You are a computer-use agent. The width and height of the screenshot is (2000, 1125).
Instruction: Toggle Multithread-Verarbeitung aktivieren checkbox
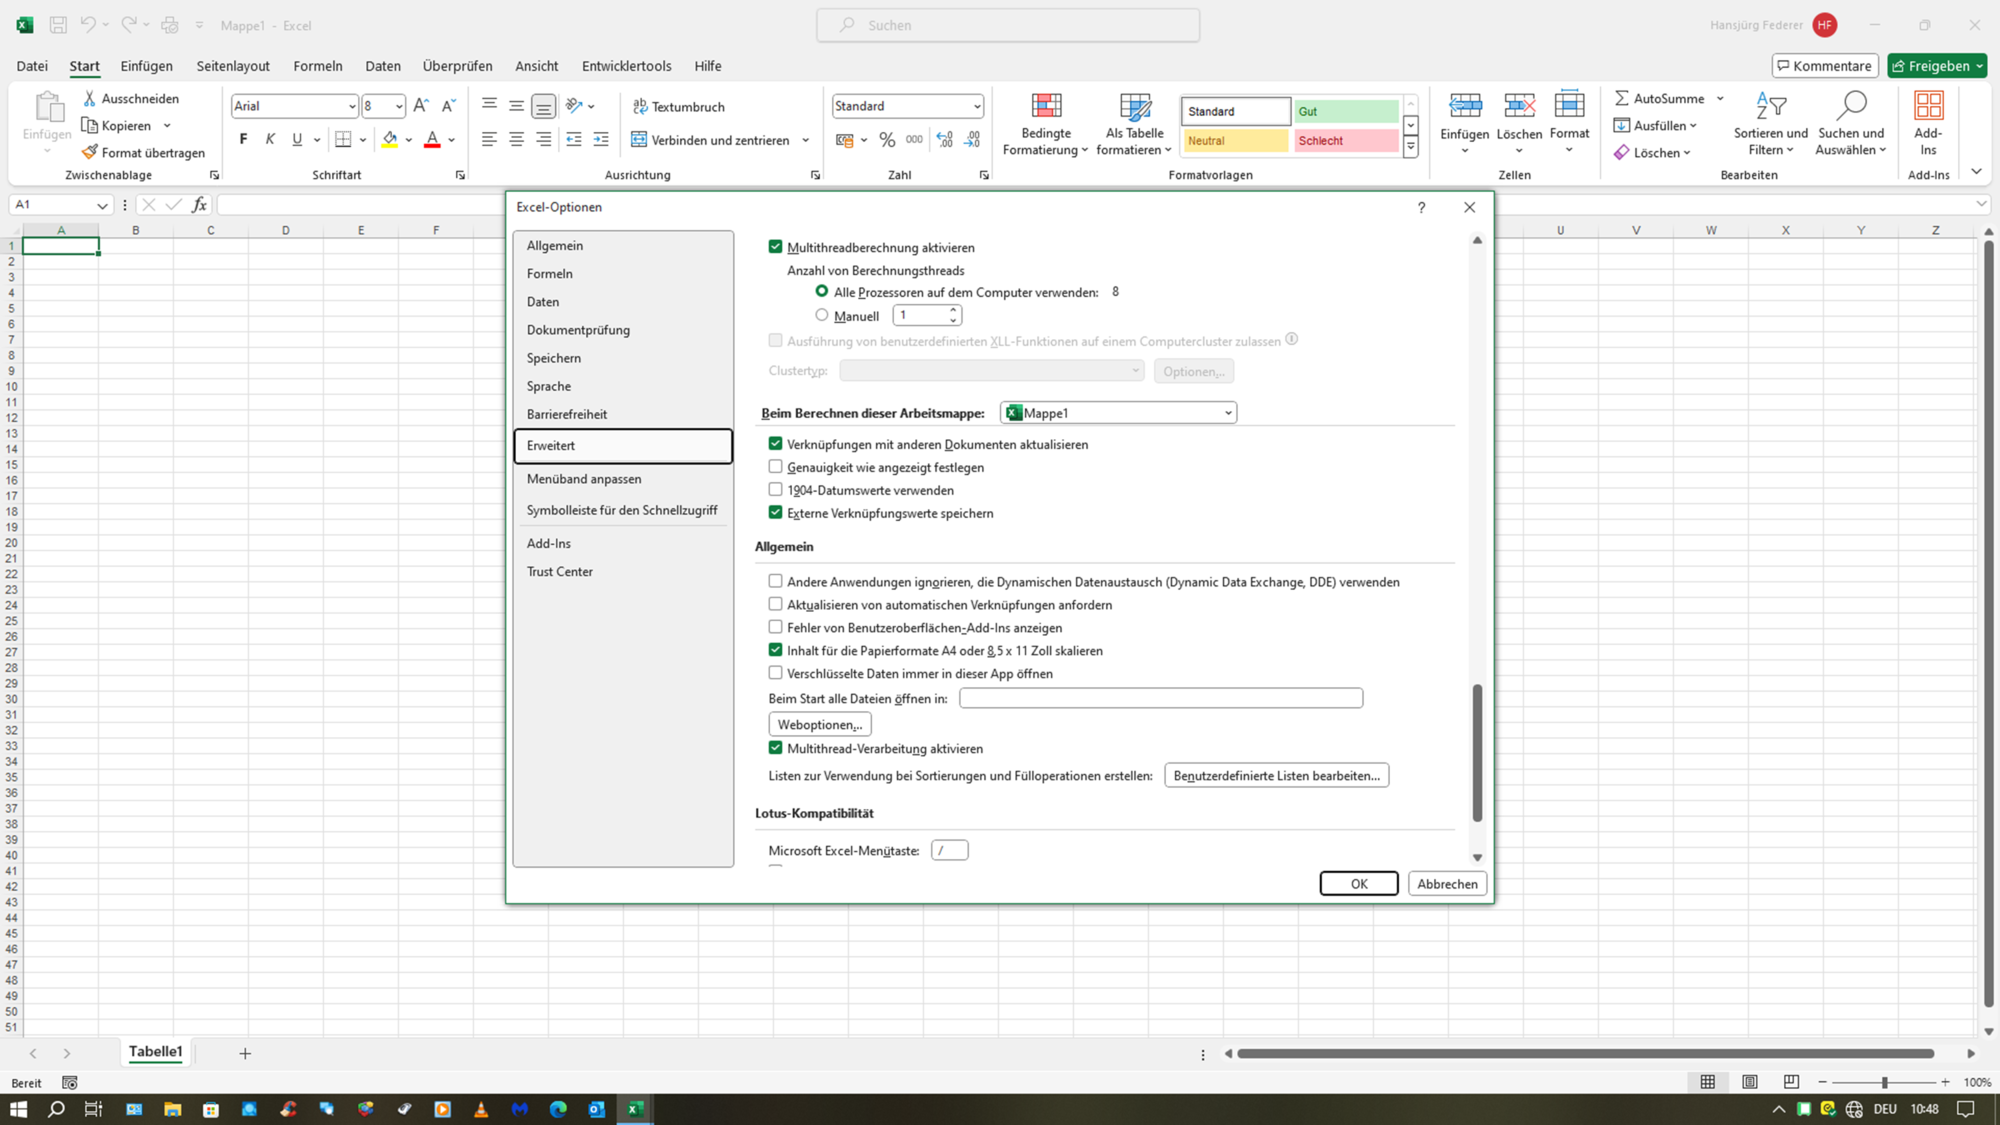click(x=775, y=747)
